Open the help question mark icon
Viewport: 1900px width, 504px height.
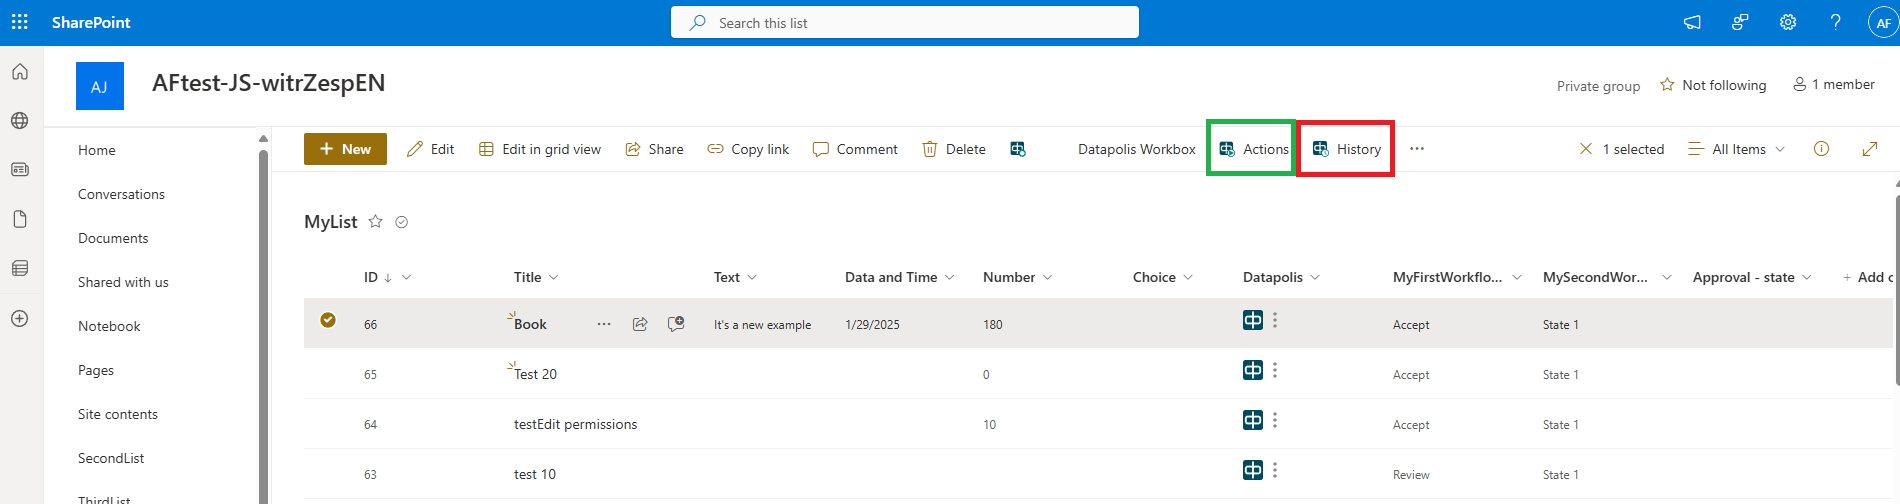click(x=1835, y=22)
